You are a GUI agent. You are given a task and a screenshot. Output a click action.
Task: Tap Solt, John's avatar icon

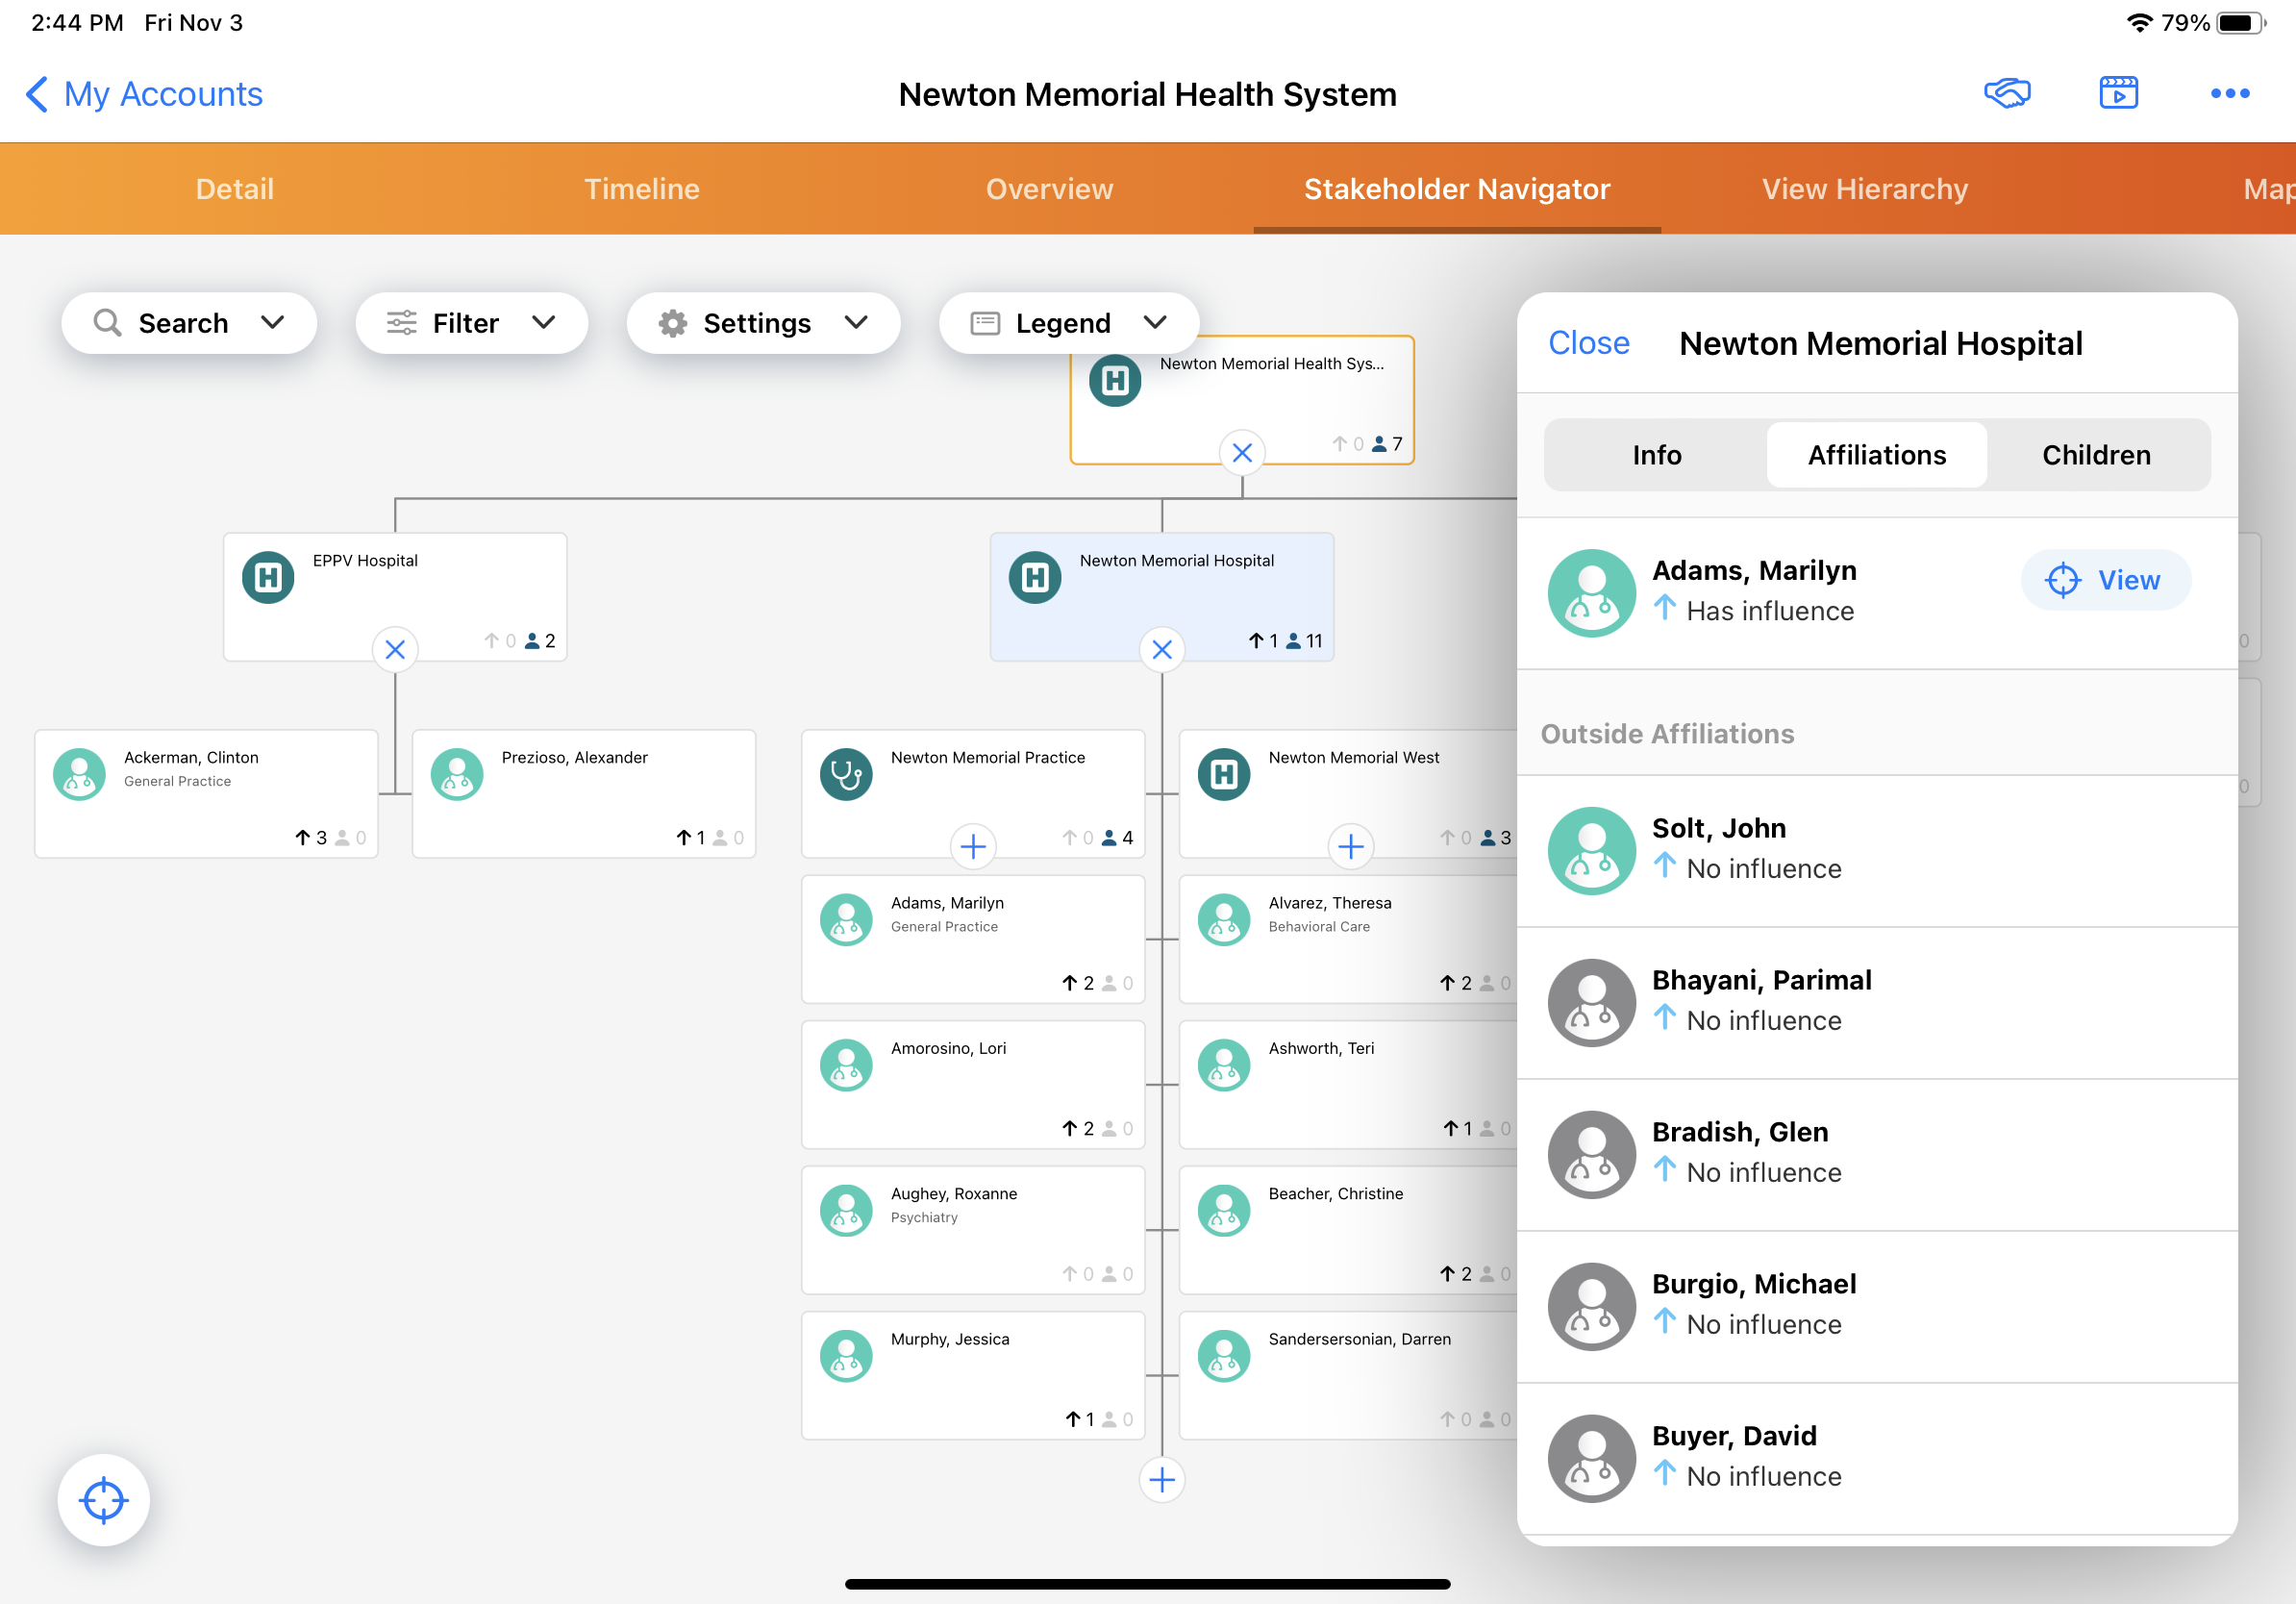(1591, 849)
